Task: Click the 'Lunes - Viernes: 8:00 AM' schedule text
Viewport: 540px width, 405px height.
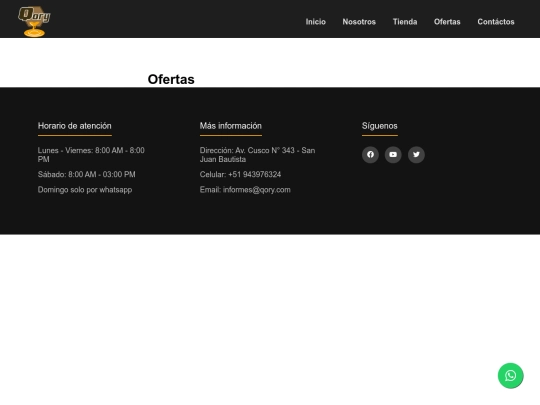Action: [91, 155]
